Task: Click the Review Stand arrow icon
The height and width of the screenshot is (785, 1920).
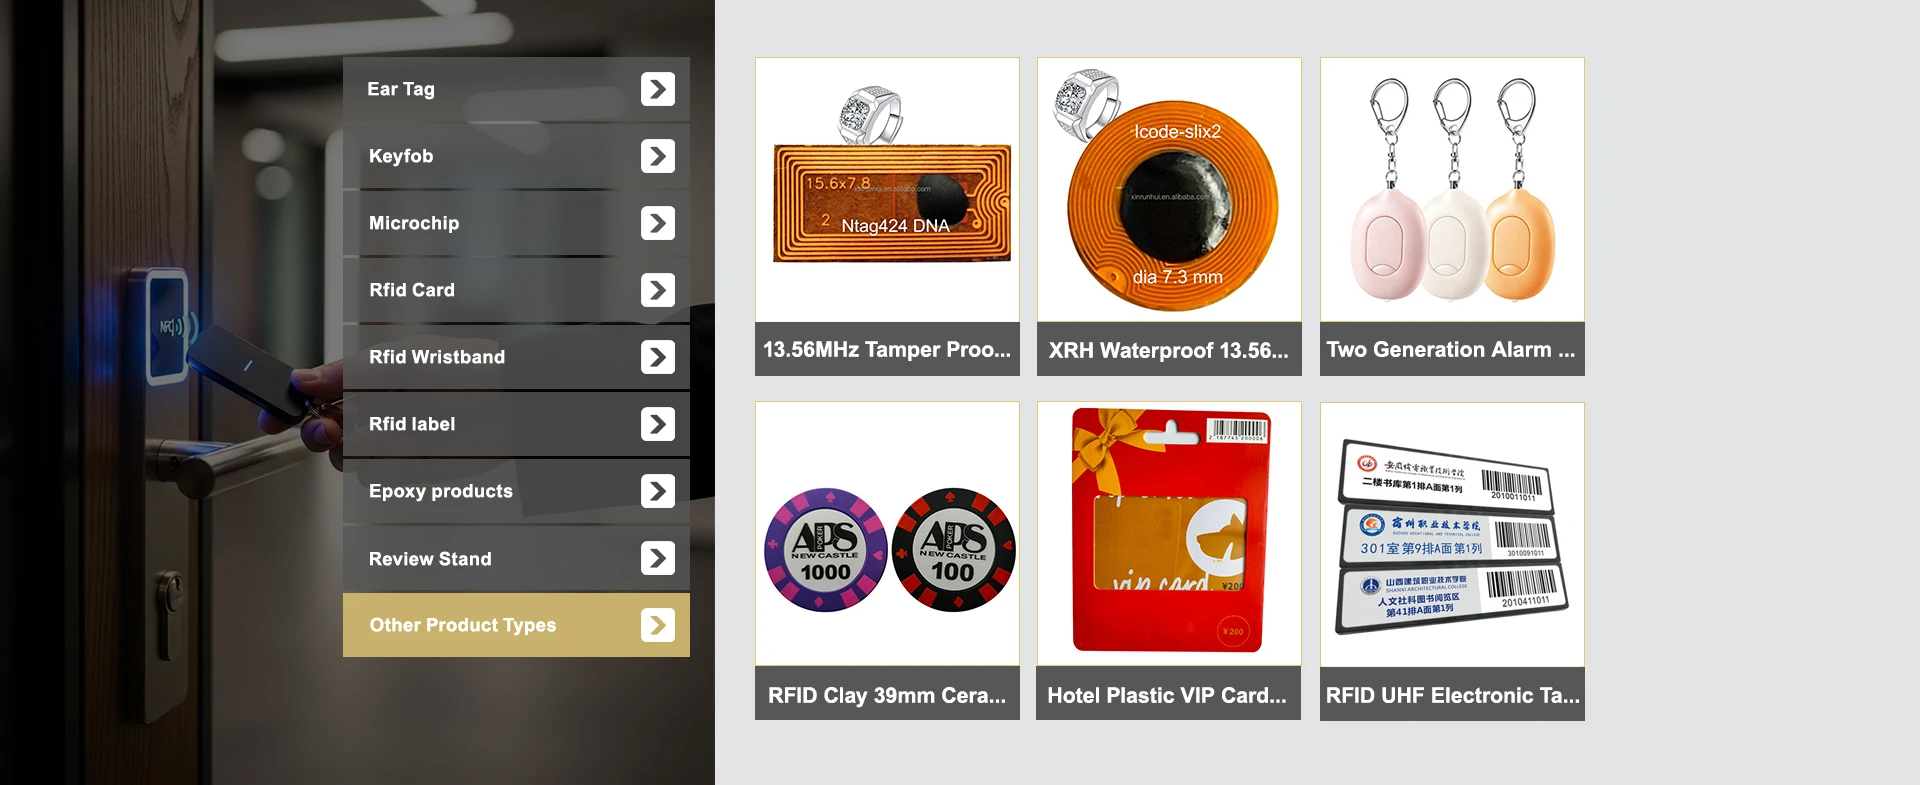Action: [x=658, y=558]
